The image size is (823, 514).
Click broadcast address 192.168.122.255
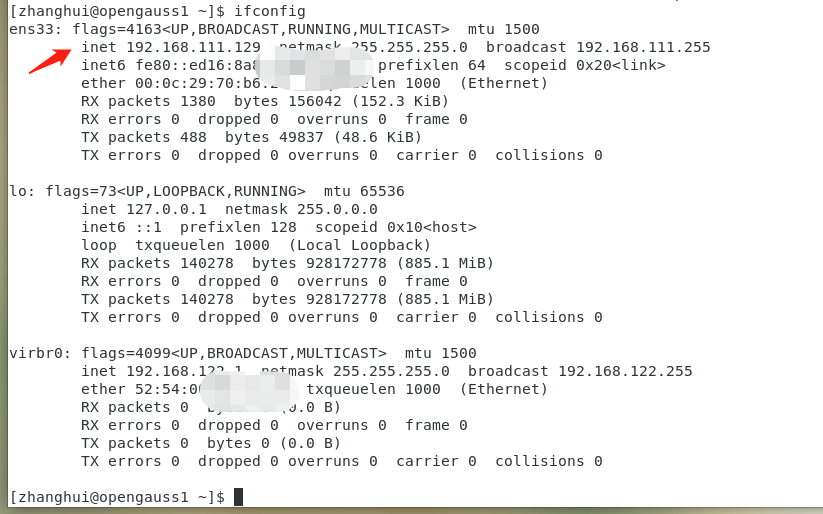[625, 371]
